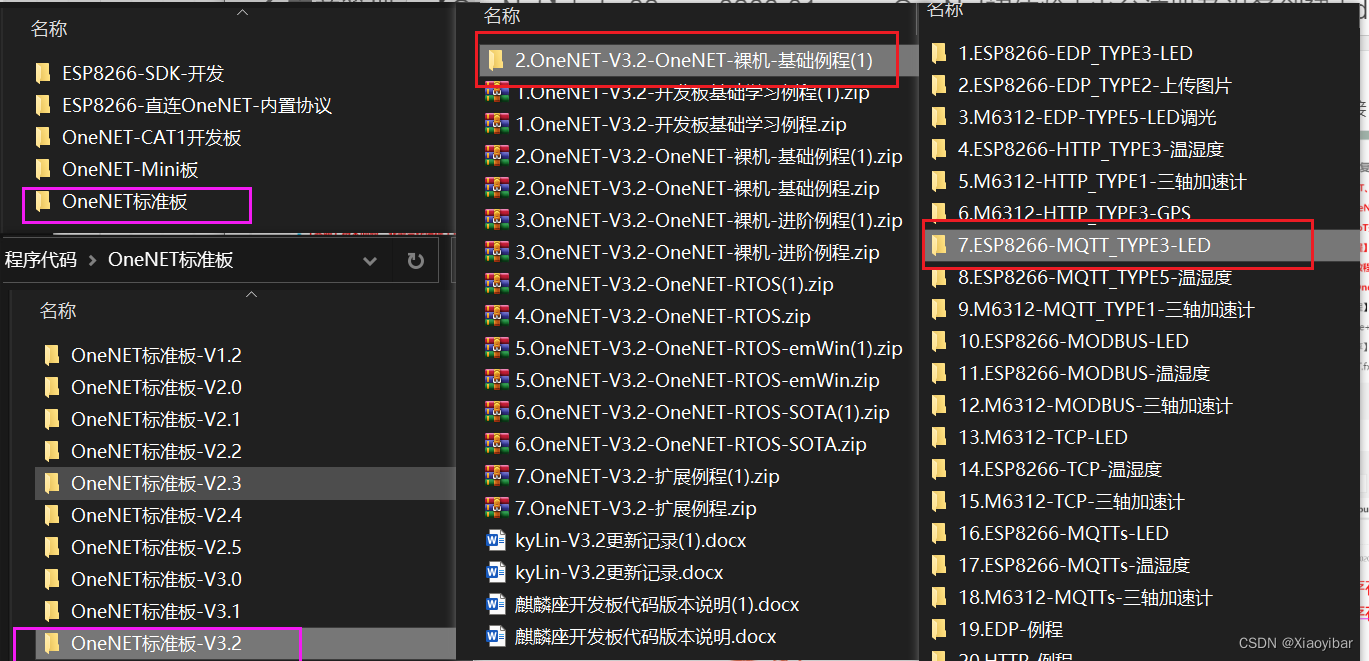Select OneNET标准板-V2.4 folder name

coord(156,515)
